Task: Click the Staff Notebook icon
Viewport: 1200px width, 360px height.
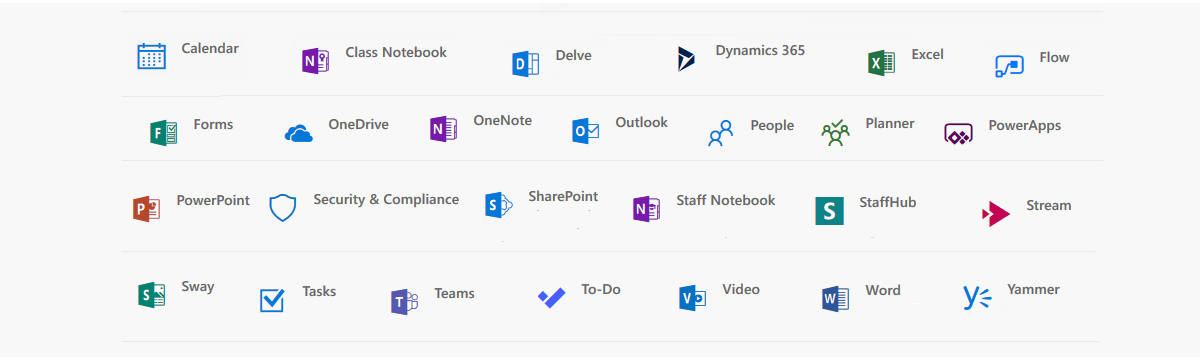Action: coord(646,209)
